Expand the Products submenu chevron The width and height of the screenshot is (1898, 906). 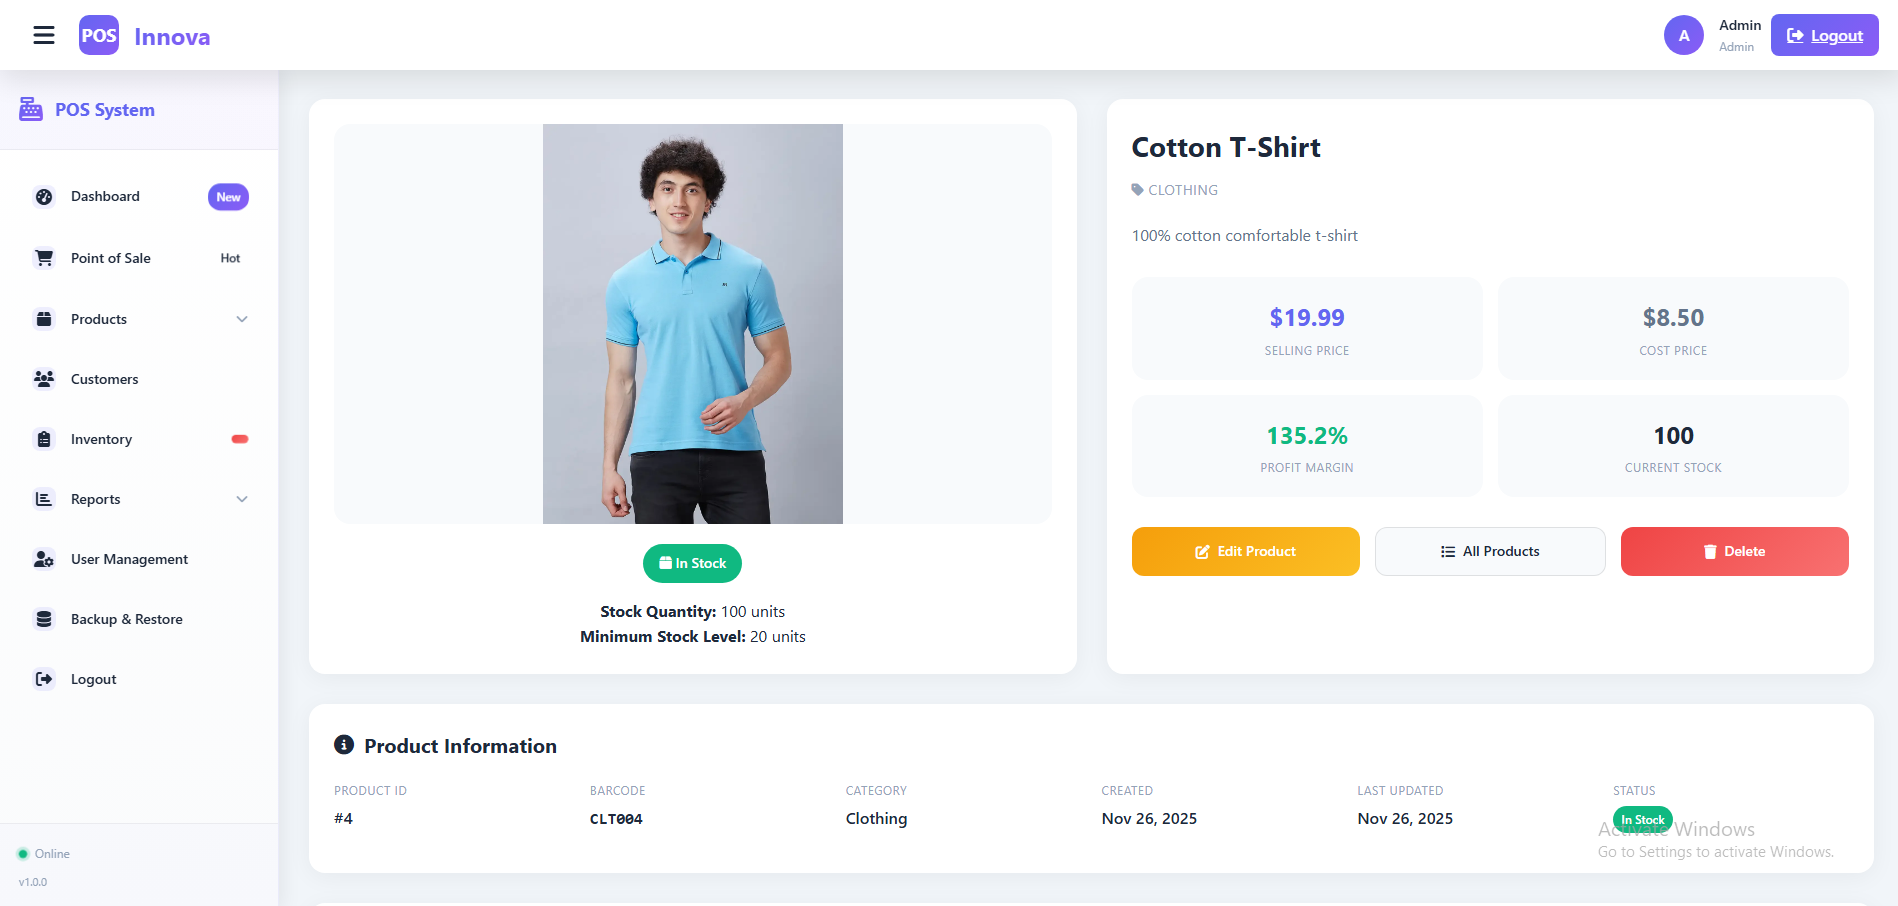pyautogui.click(x=242, y=319)
